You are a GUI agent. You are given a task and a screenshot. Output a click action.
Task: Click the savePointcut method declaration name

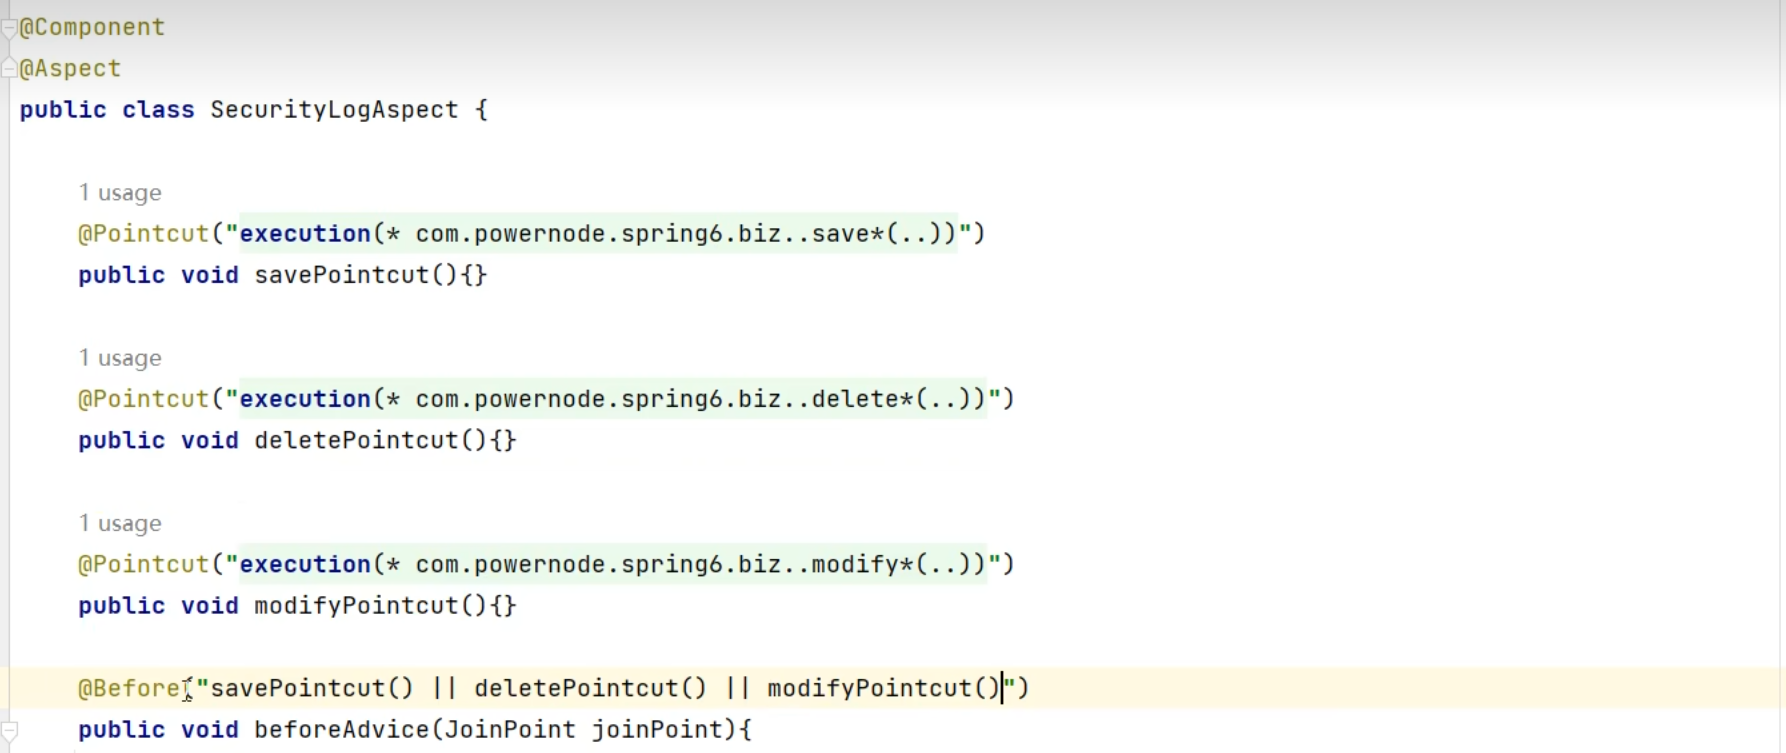pos(341,275)
